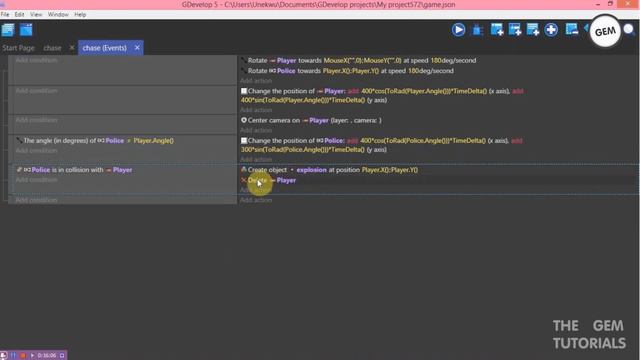
Task: Open the File menu
Action: tap(5, 14)
